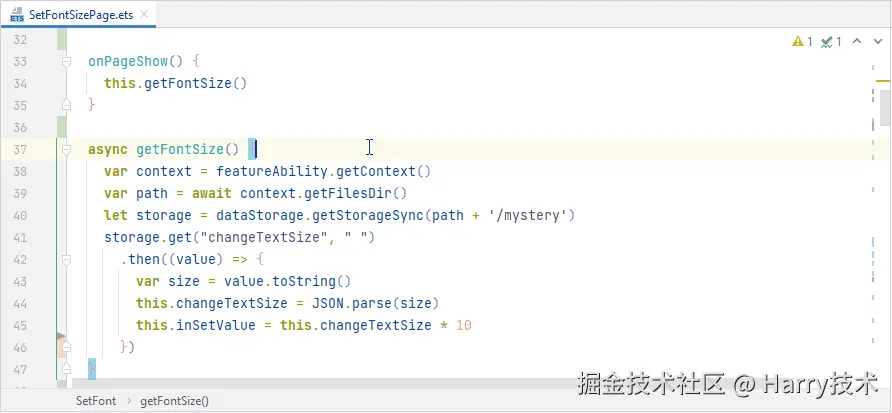Click the ETS file icon on the tab
This screenshot has width=892, height=413.
(x=16, y=14)
